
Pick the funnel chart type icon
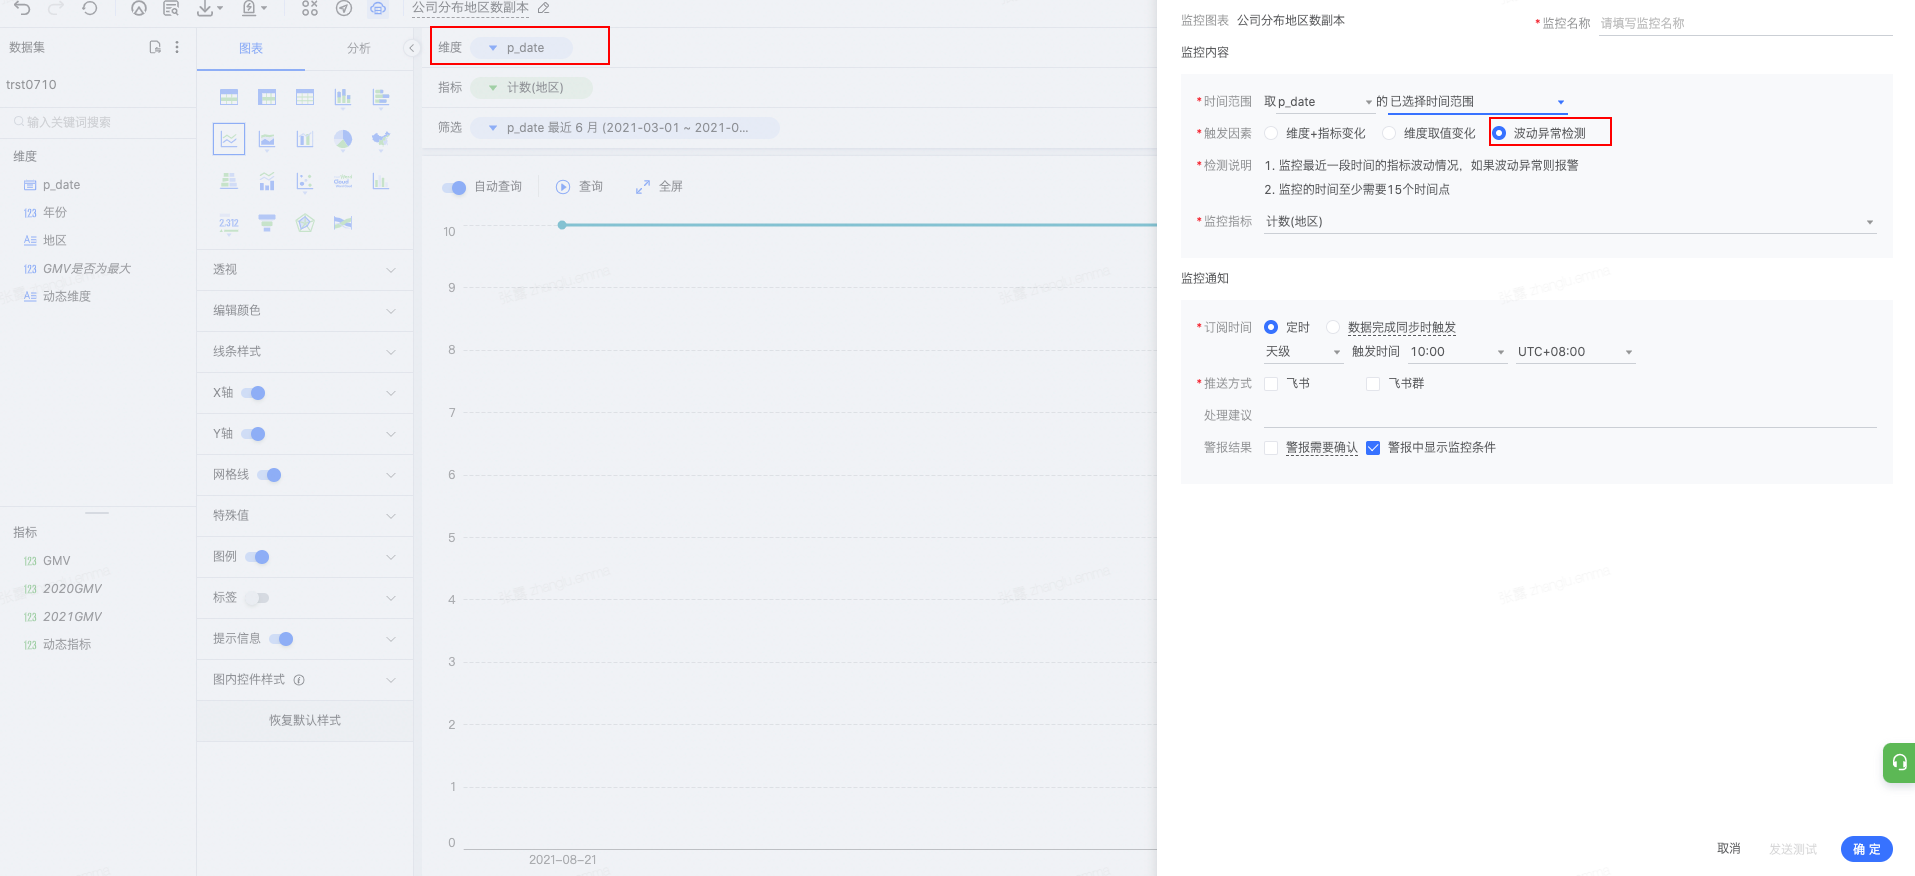click(x=267, y=223)
